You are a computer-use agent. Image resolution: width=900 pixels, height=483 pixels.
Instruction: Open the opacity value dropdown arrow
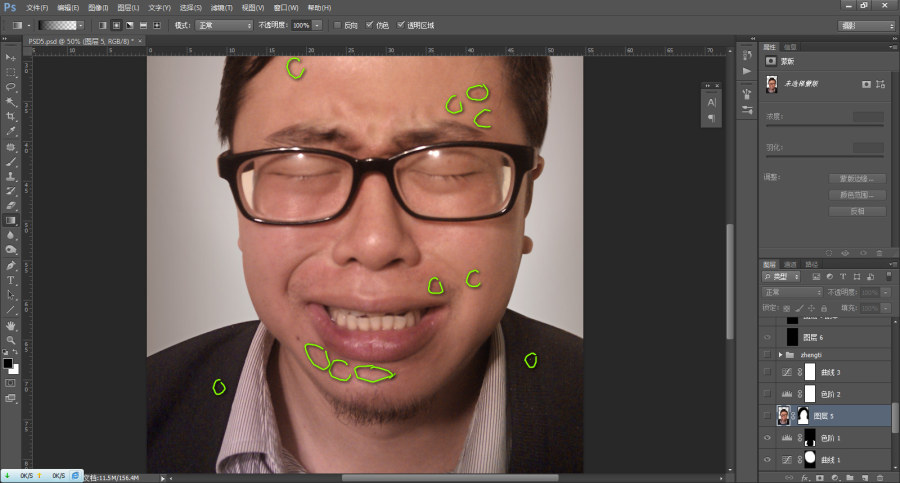317,25
